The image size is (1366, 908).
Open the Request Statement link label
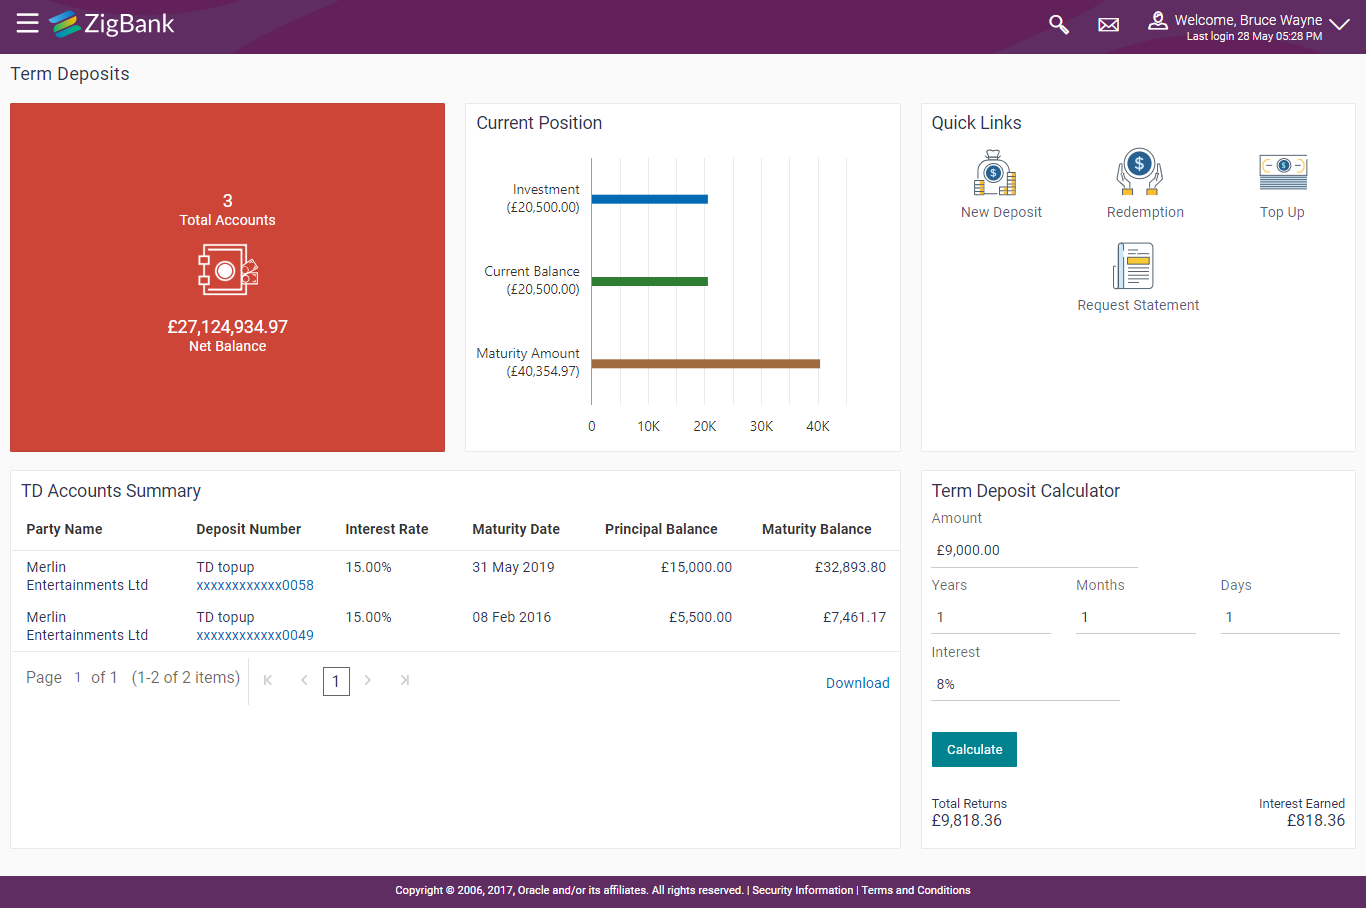tap(1138, 305)
